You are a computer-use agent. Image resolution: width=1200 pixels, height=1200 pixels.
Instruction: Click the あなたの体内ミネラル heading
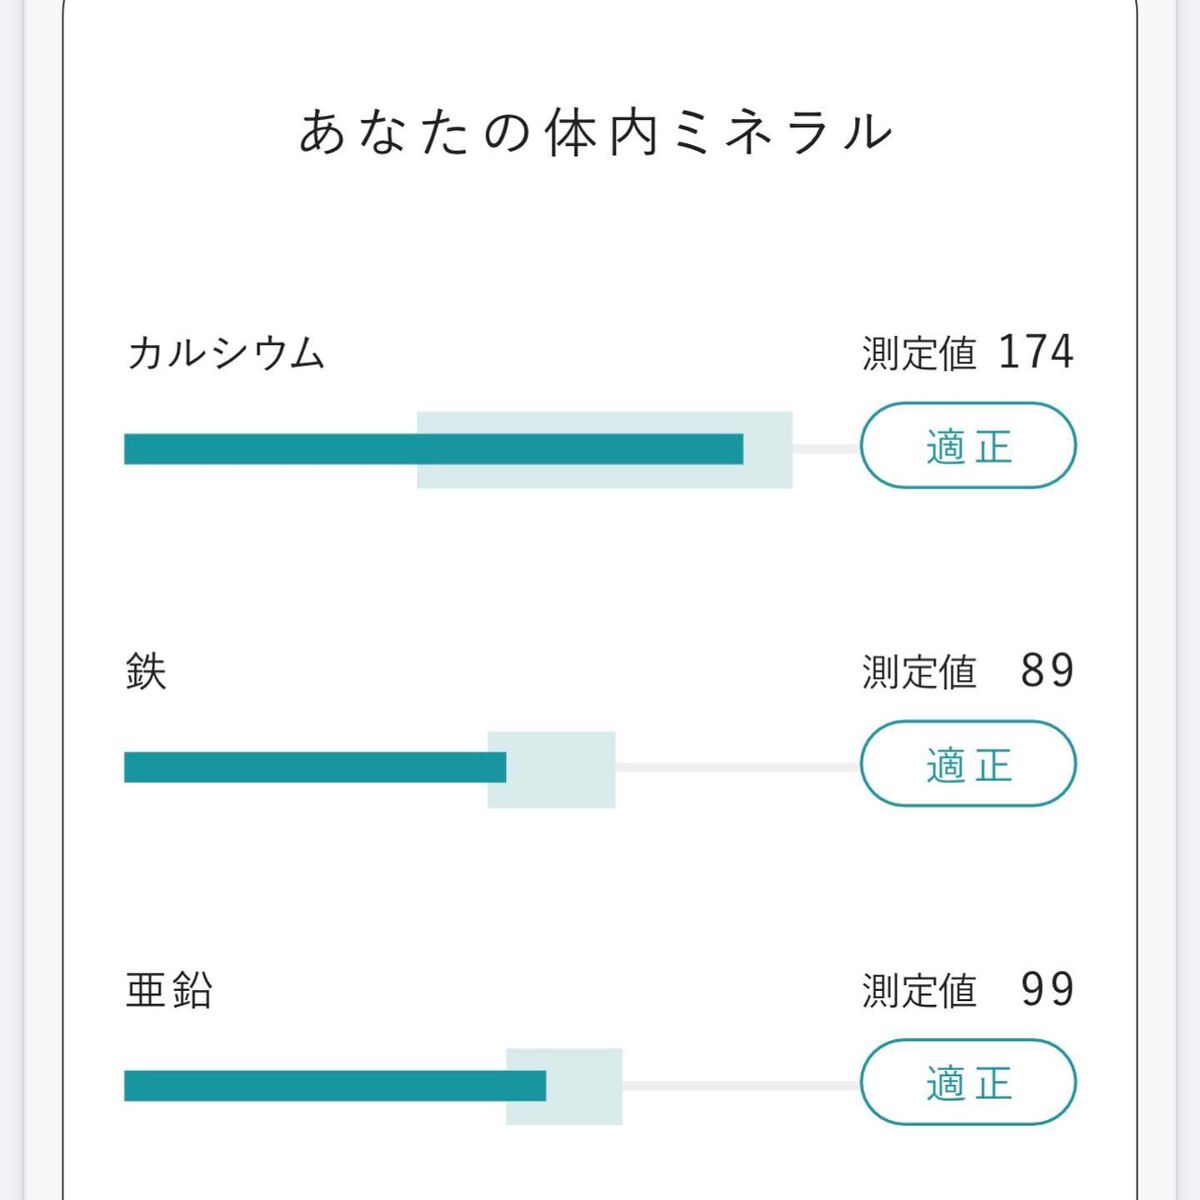coord(596,133)
